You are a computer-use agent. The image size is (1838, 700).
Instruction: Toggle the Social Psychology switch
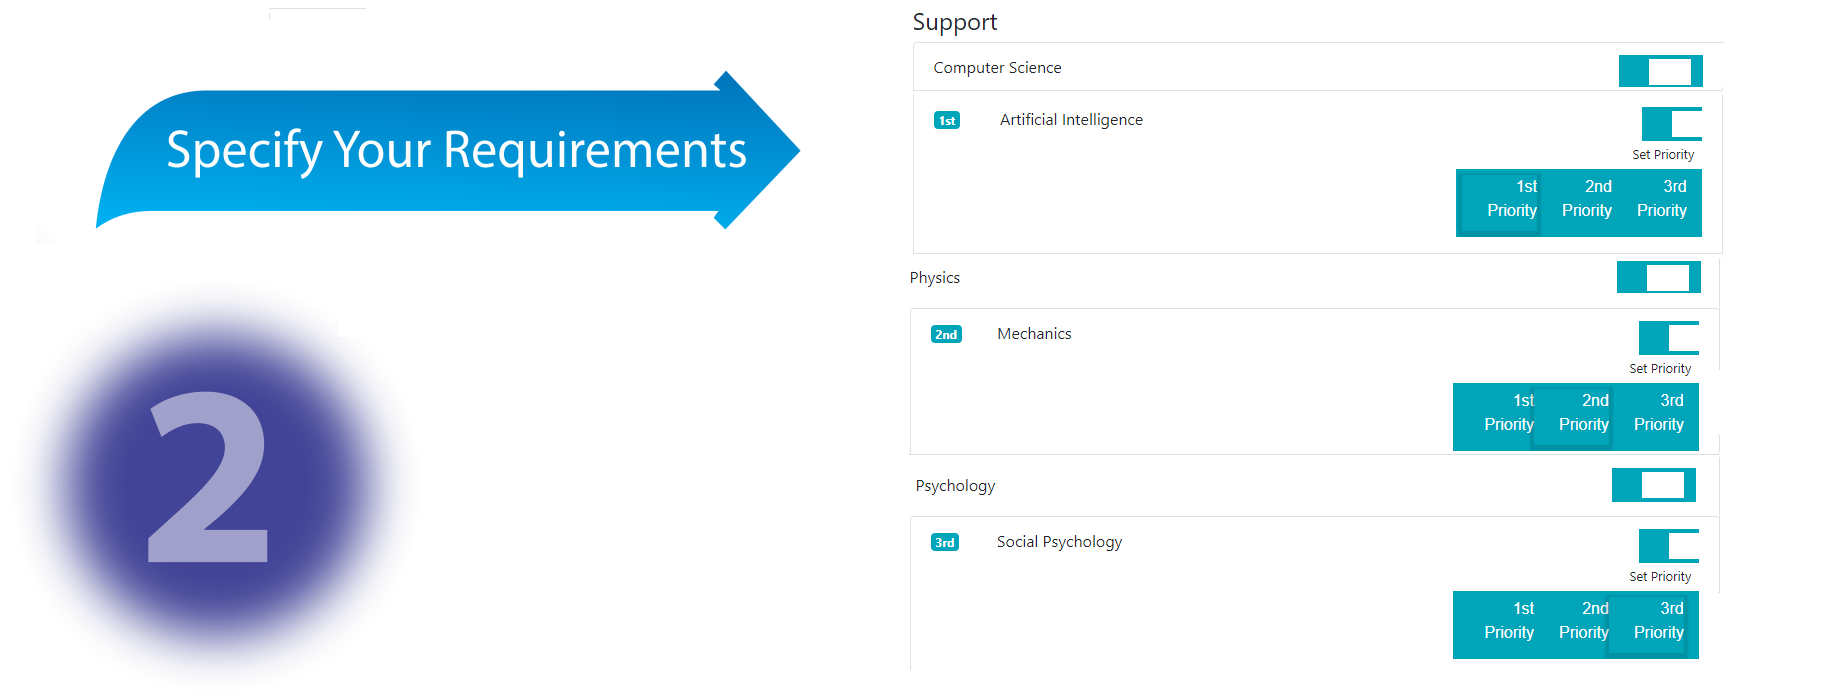1668,546
